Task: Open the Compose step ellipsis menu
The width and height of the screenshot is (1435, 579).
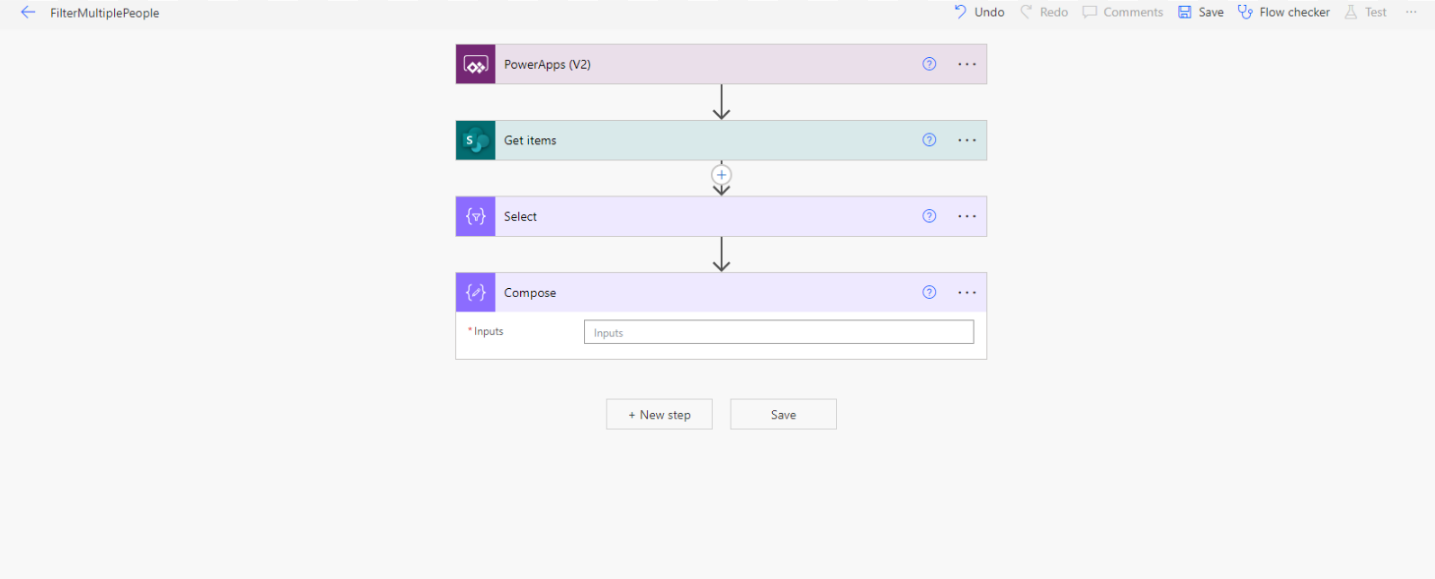Action: tap(966, 293)
